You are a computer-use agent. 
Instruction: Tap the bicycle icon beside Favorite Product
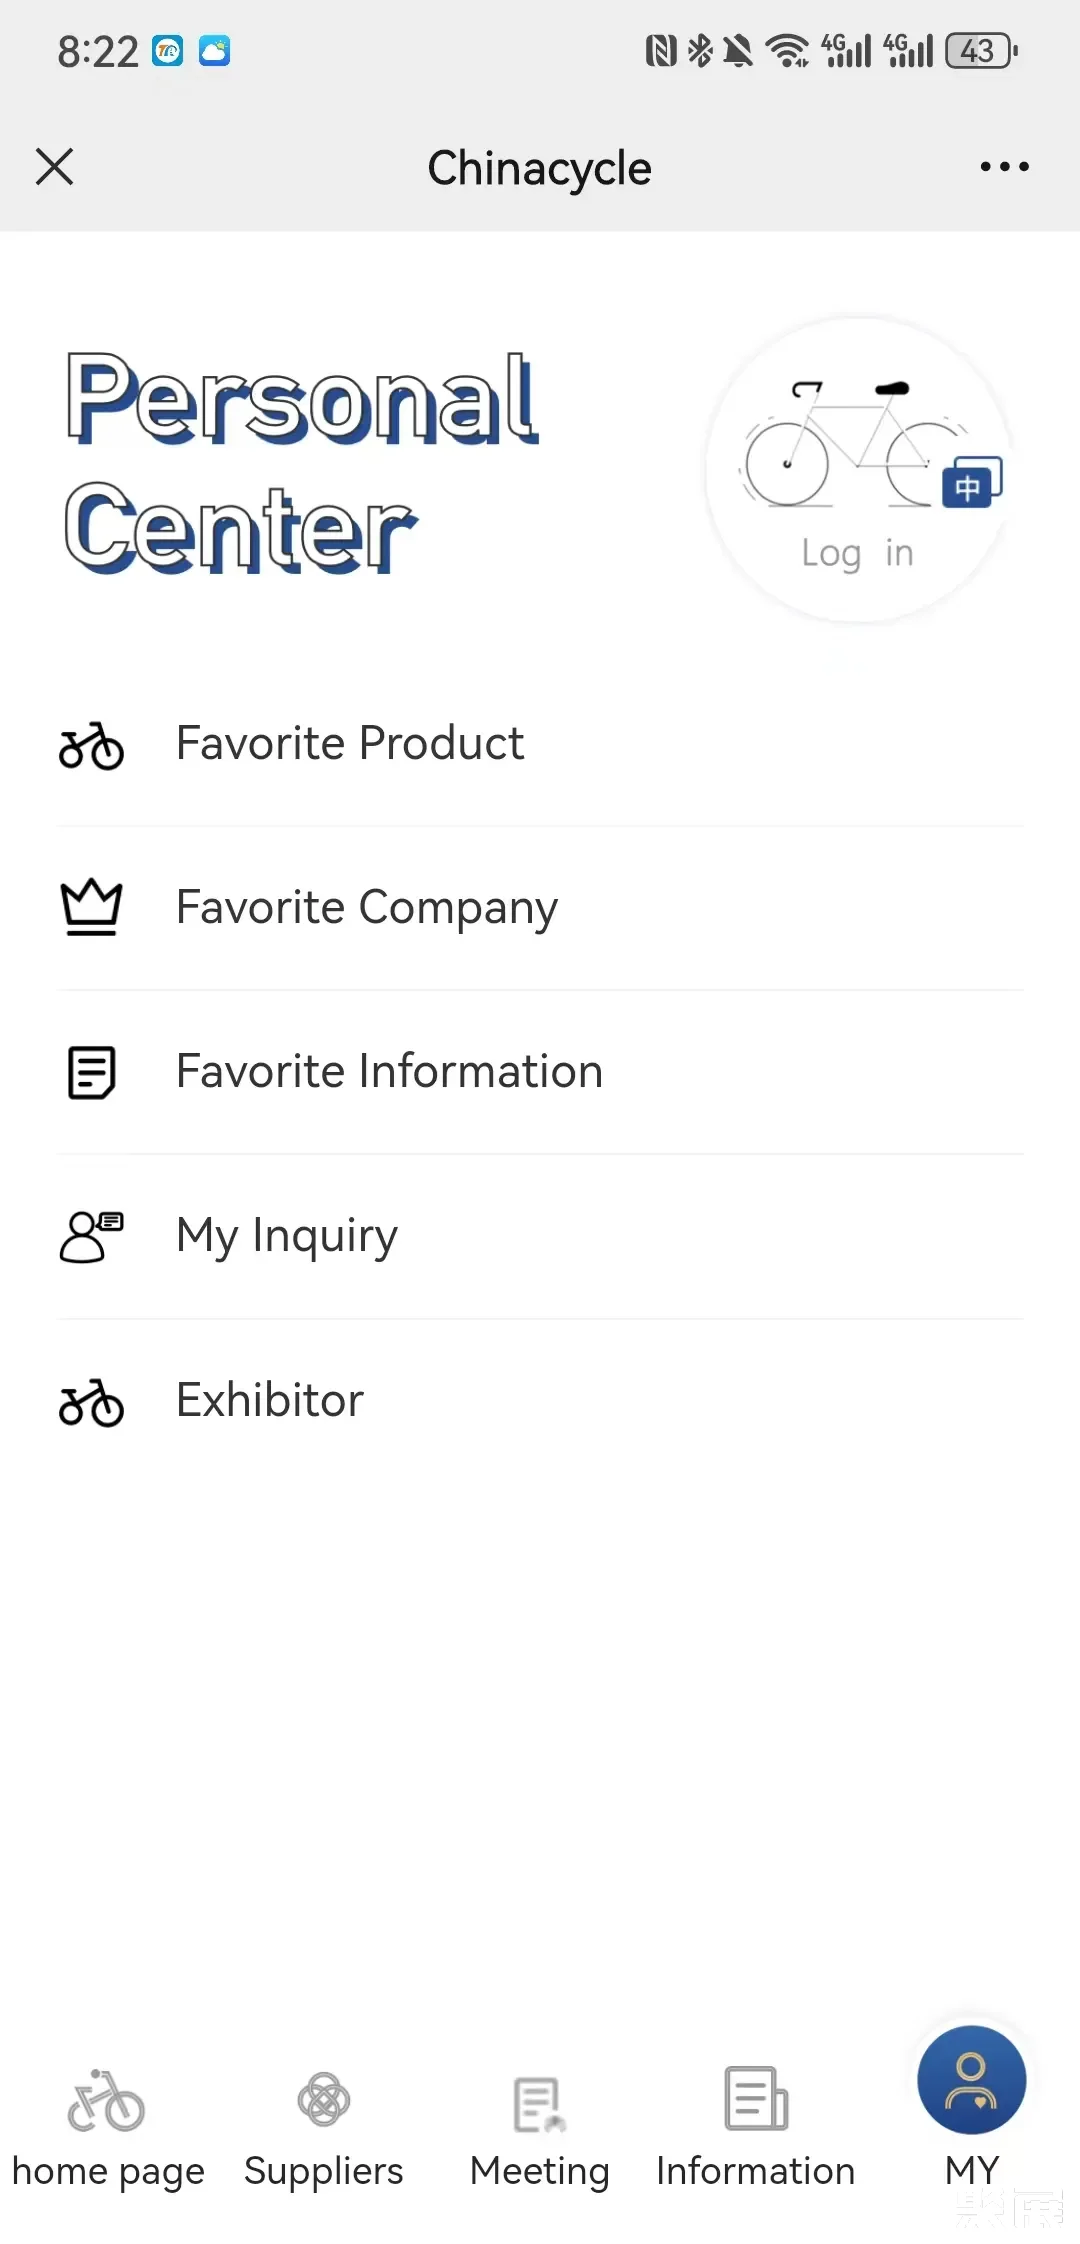(91, 746)
